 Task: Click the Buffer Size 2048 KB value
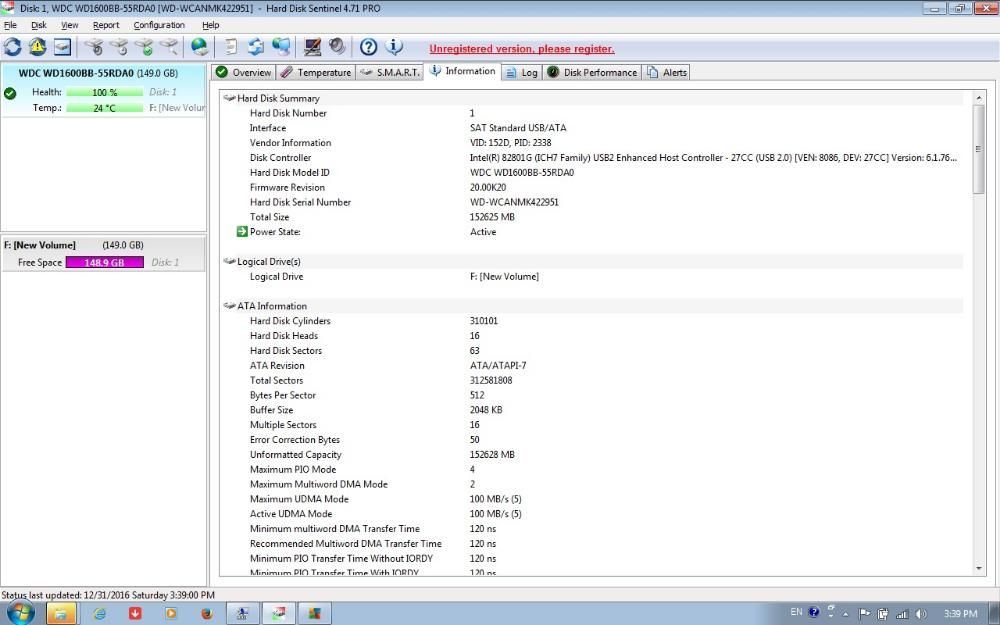pos(486,410)
